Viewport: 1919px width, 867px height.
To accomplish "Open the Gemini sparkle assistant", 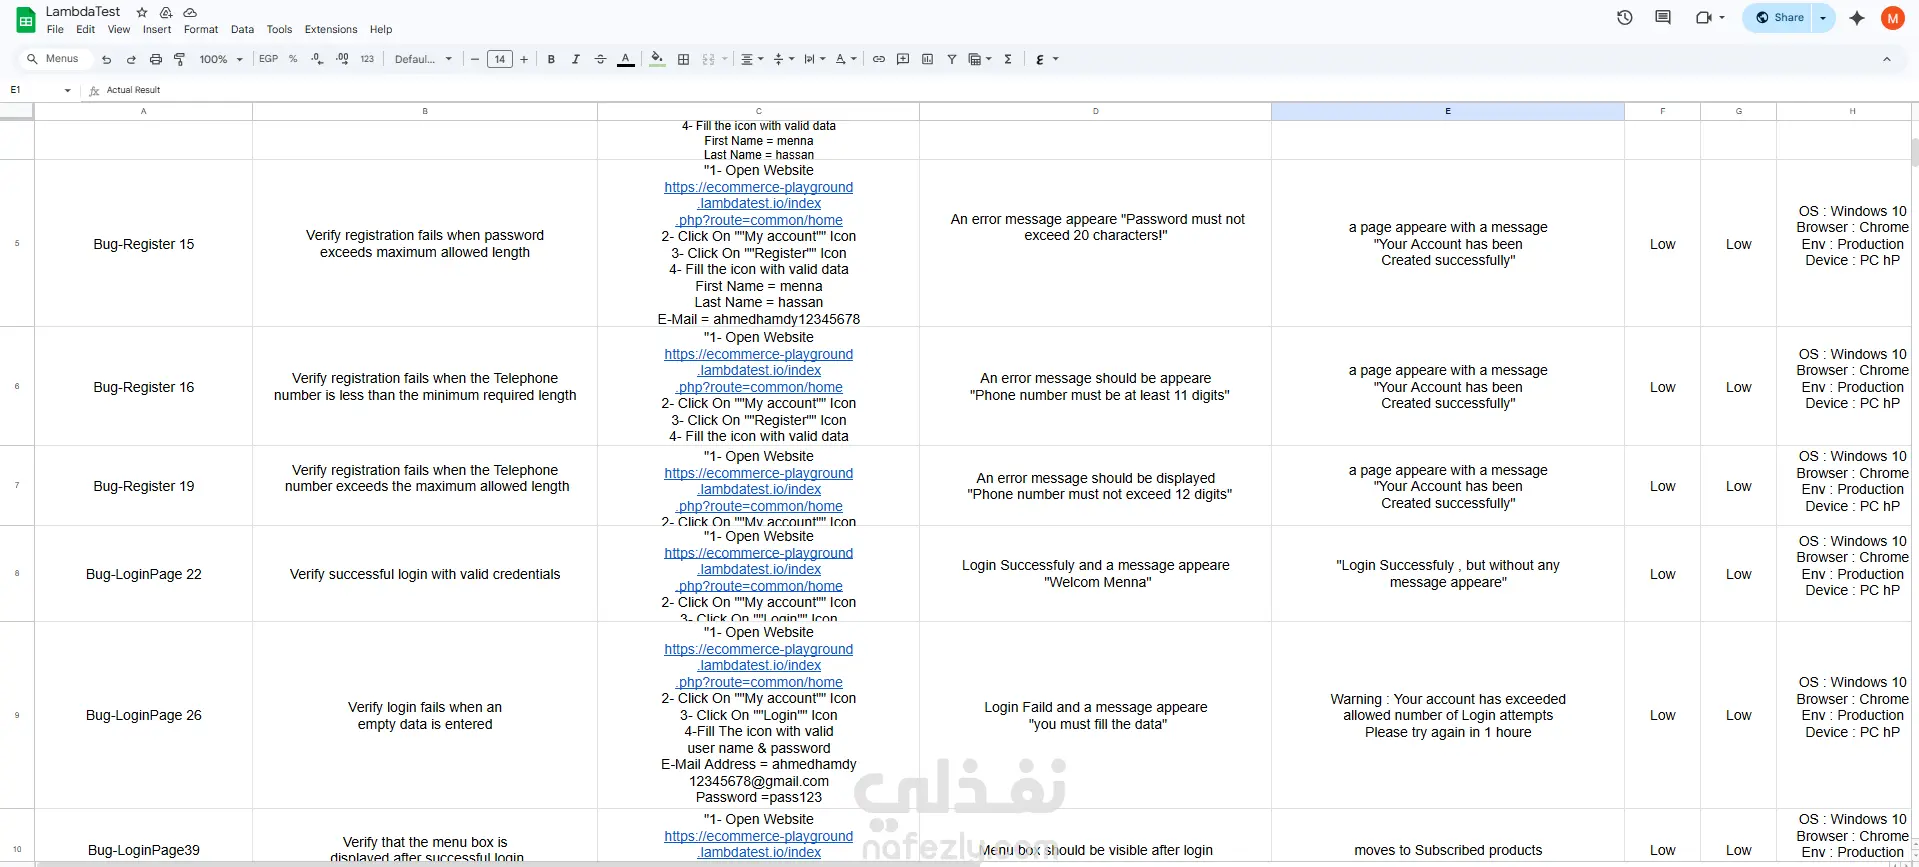I will (x=1857, y=17).
